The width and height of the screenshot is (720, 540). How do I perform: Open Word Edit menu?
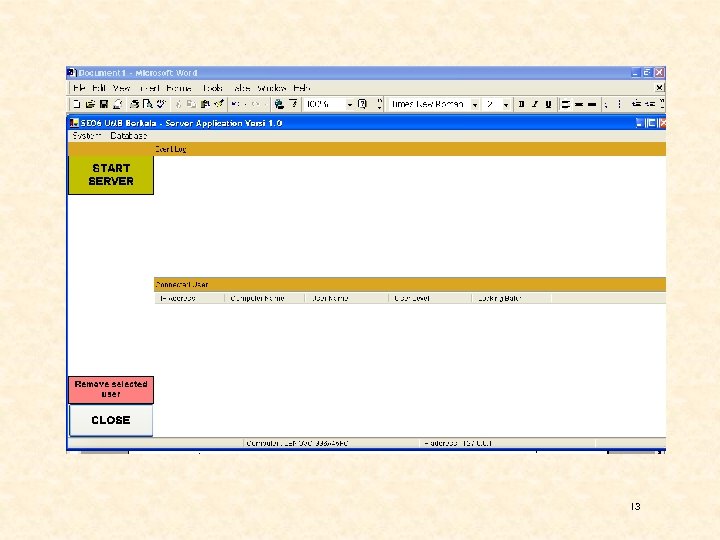(x=99, y=88)
